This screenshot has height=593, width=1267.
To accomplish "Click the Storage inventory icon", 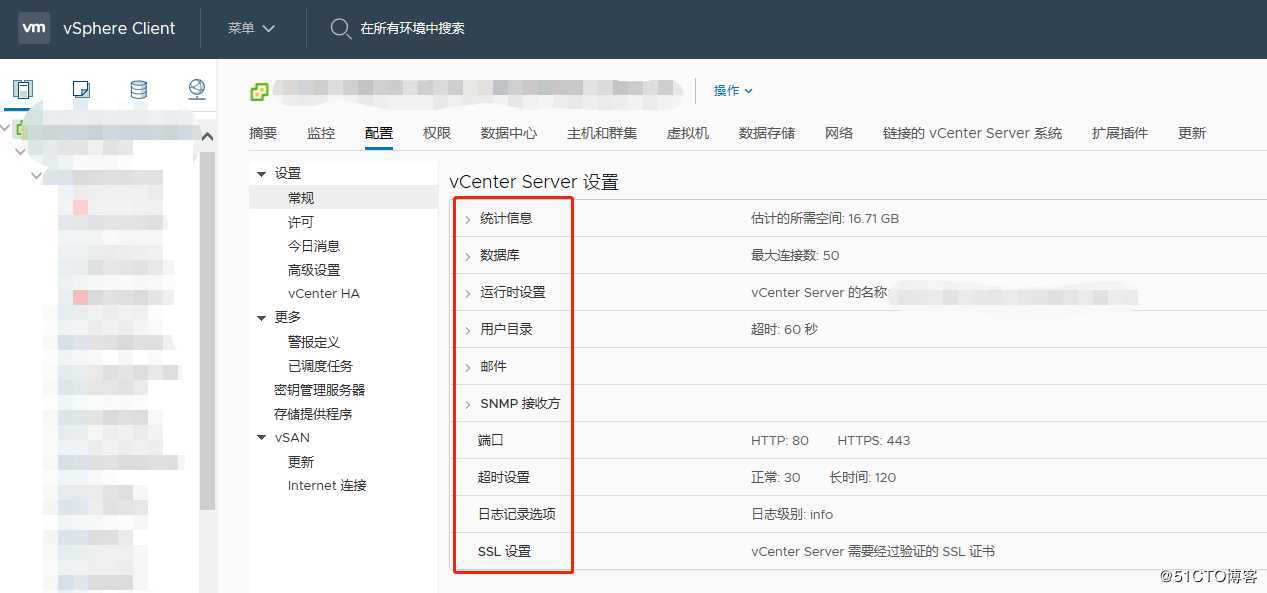I will [x=138, y=89].
